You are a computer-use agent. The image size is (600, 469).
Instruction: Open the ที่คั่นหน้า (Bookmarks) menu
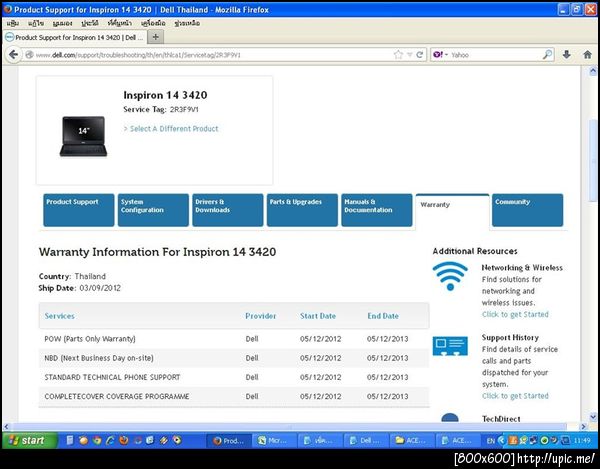click(x=120, y=23)
